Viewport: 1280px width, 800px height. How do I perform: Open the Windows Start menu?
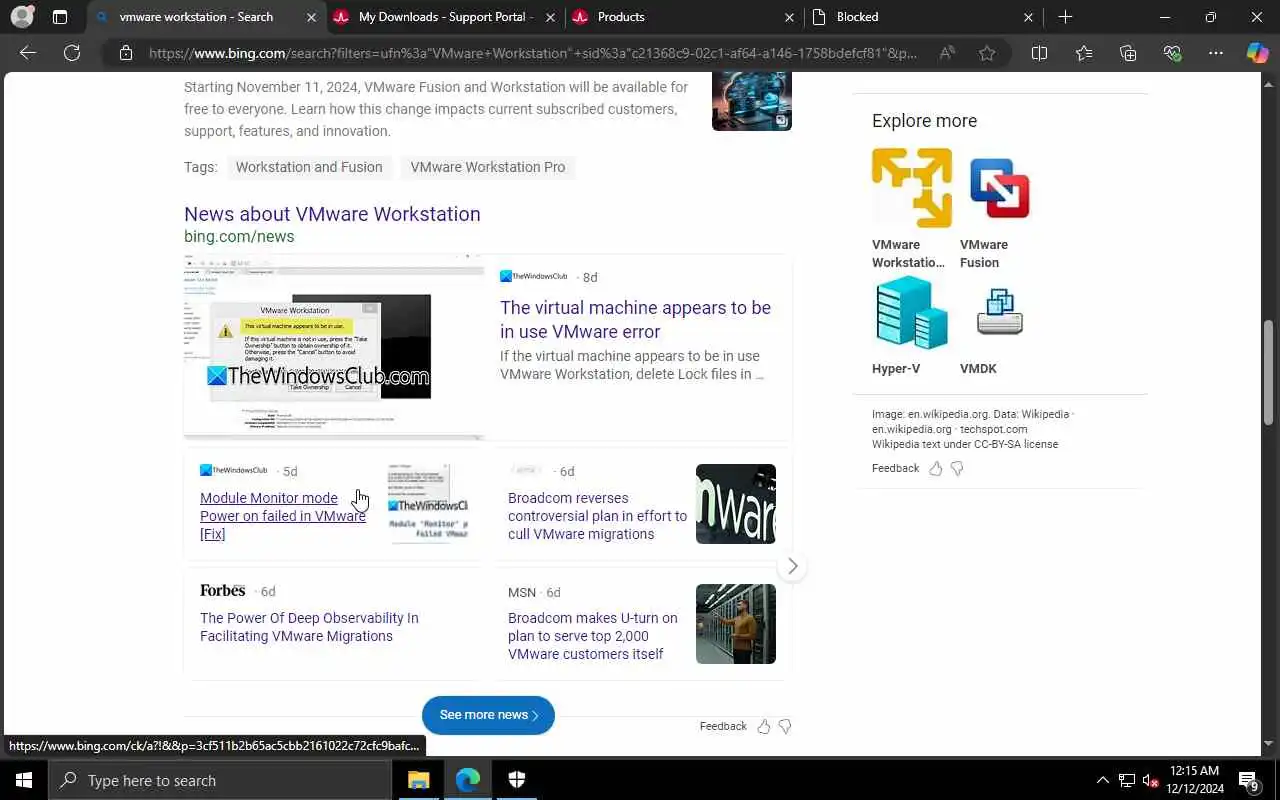tap(24, 780)
